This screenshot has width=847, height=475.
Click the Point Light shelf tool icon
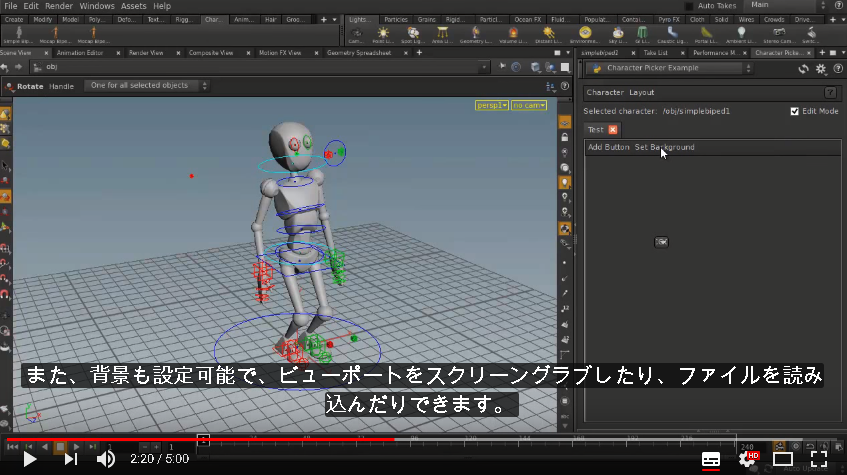(383, 33)
